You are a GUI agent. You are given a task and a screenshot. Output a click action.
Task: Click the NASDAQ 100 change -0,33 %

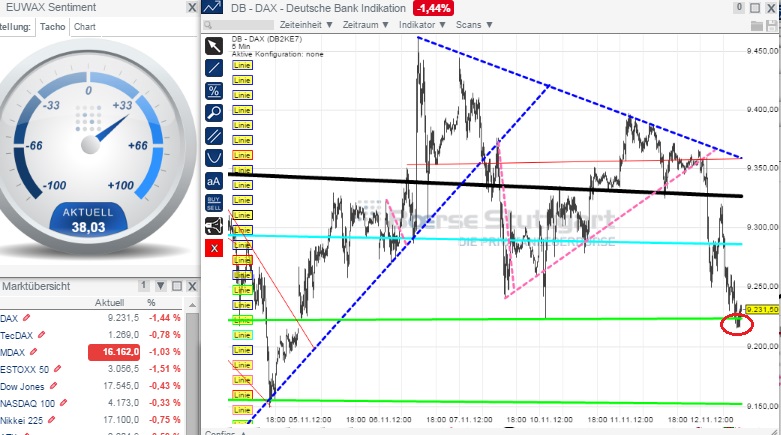tap(164, 403)
